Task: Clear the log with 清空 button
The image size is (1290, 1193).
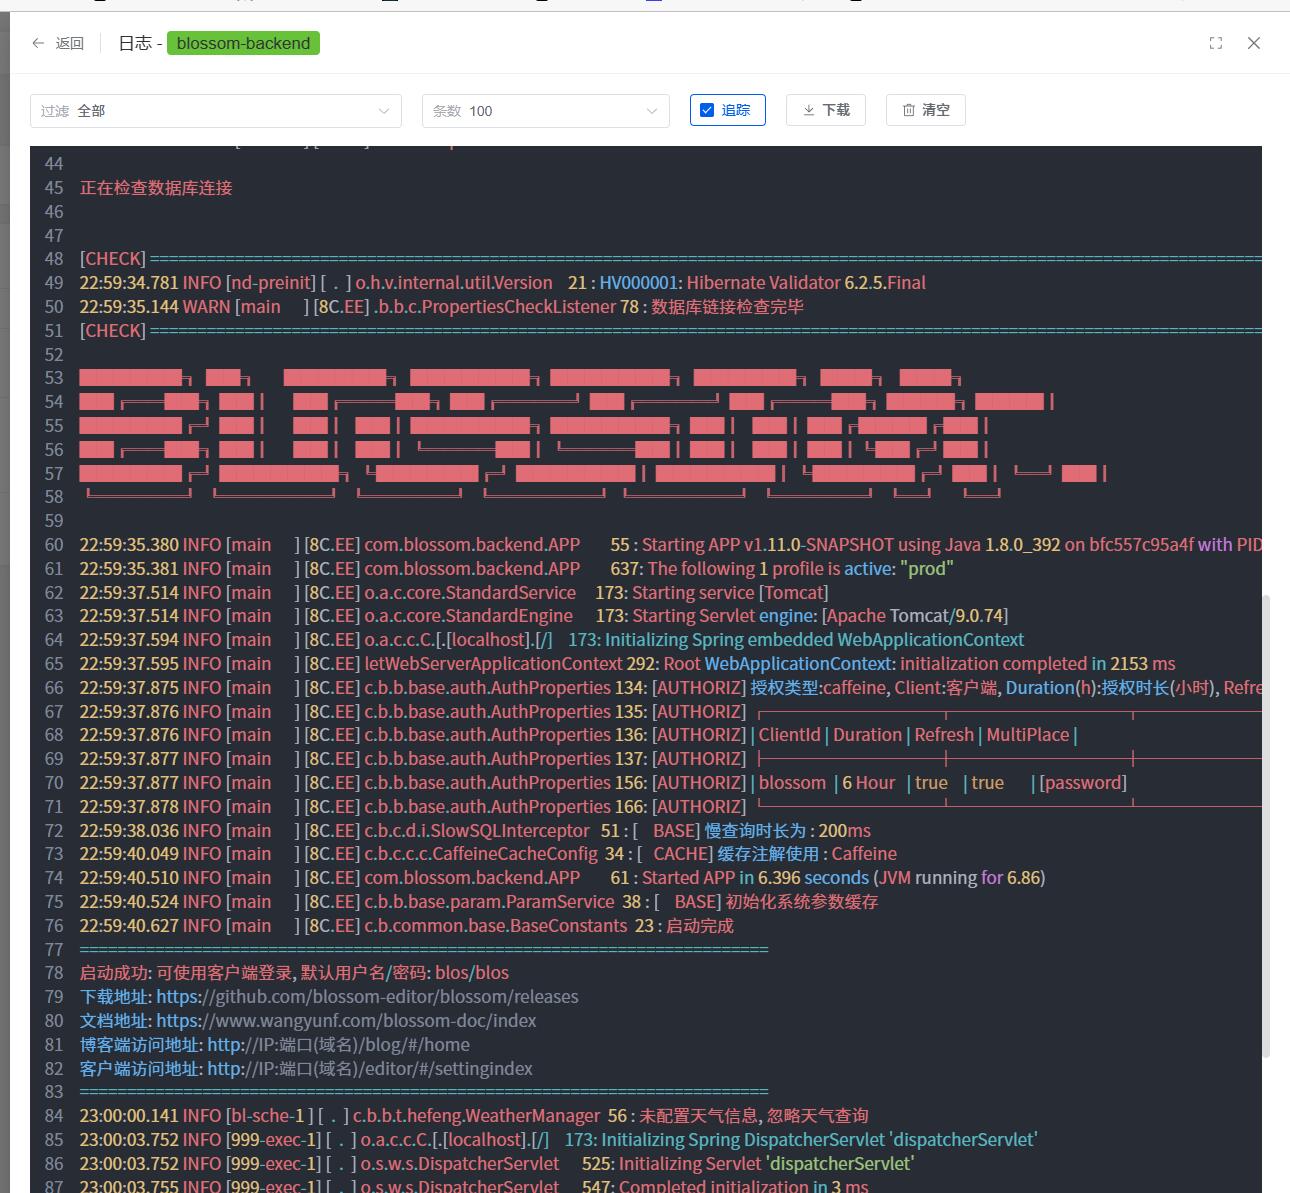Action: pos(926,110)
